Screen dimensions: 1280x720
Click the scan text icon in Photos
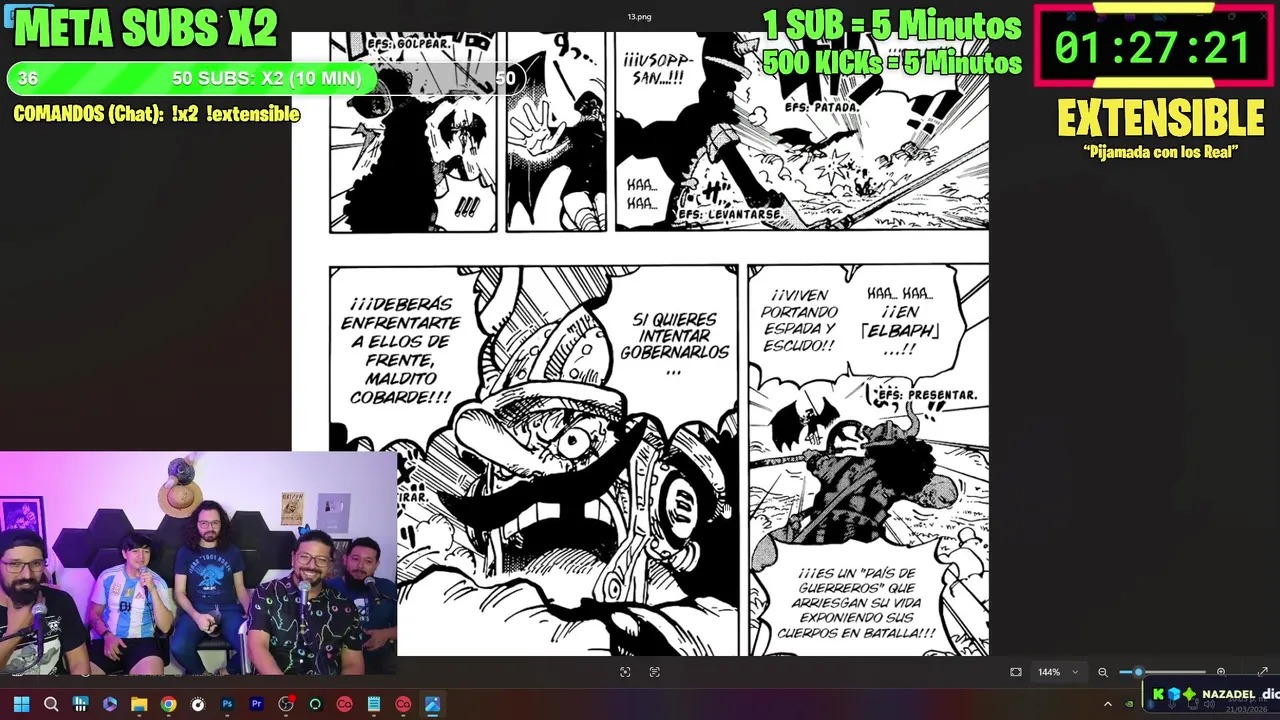[x=655, y=672]
